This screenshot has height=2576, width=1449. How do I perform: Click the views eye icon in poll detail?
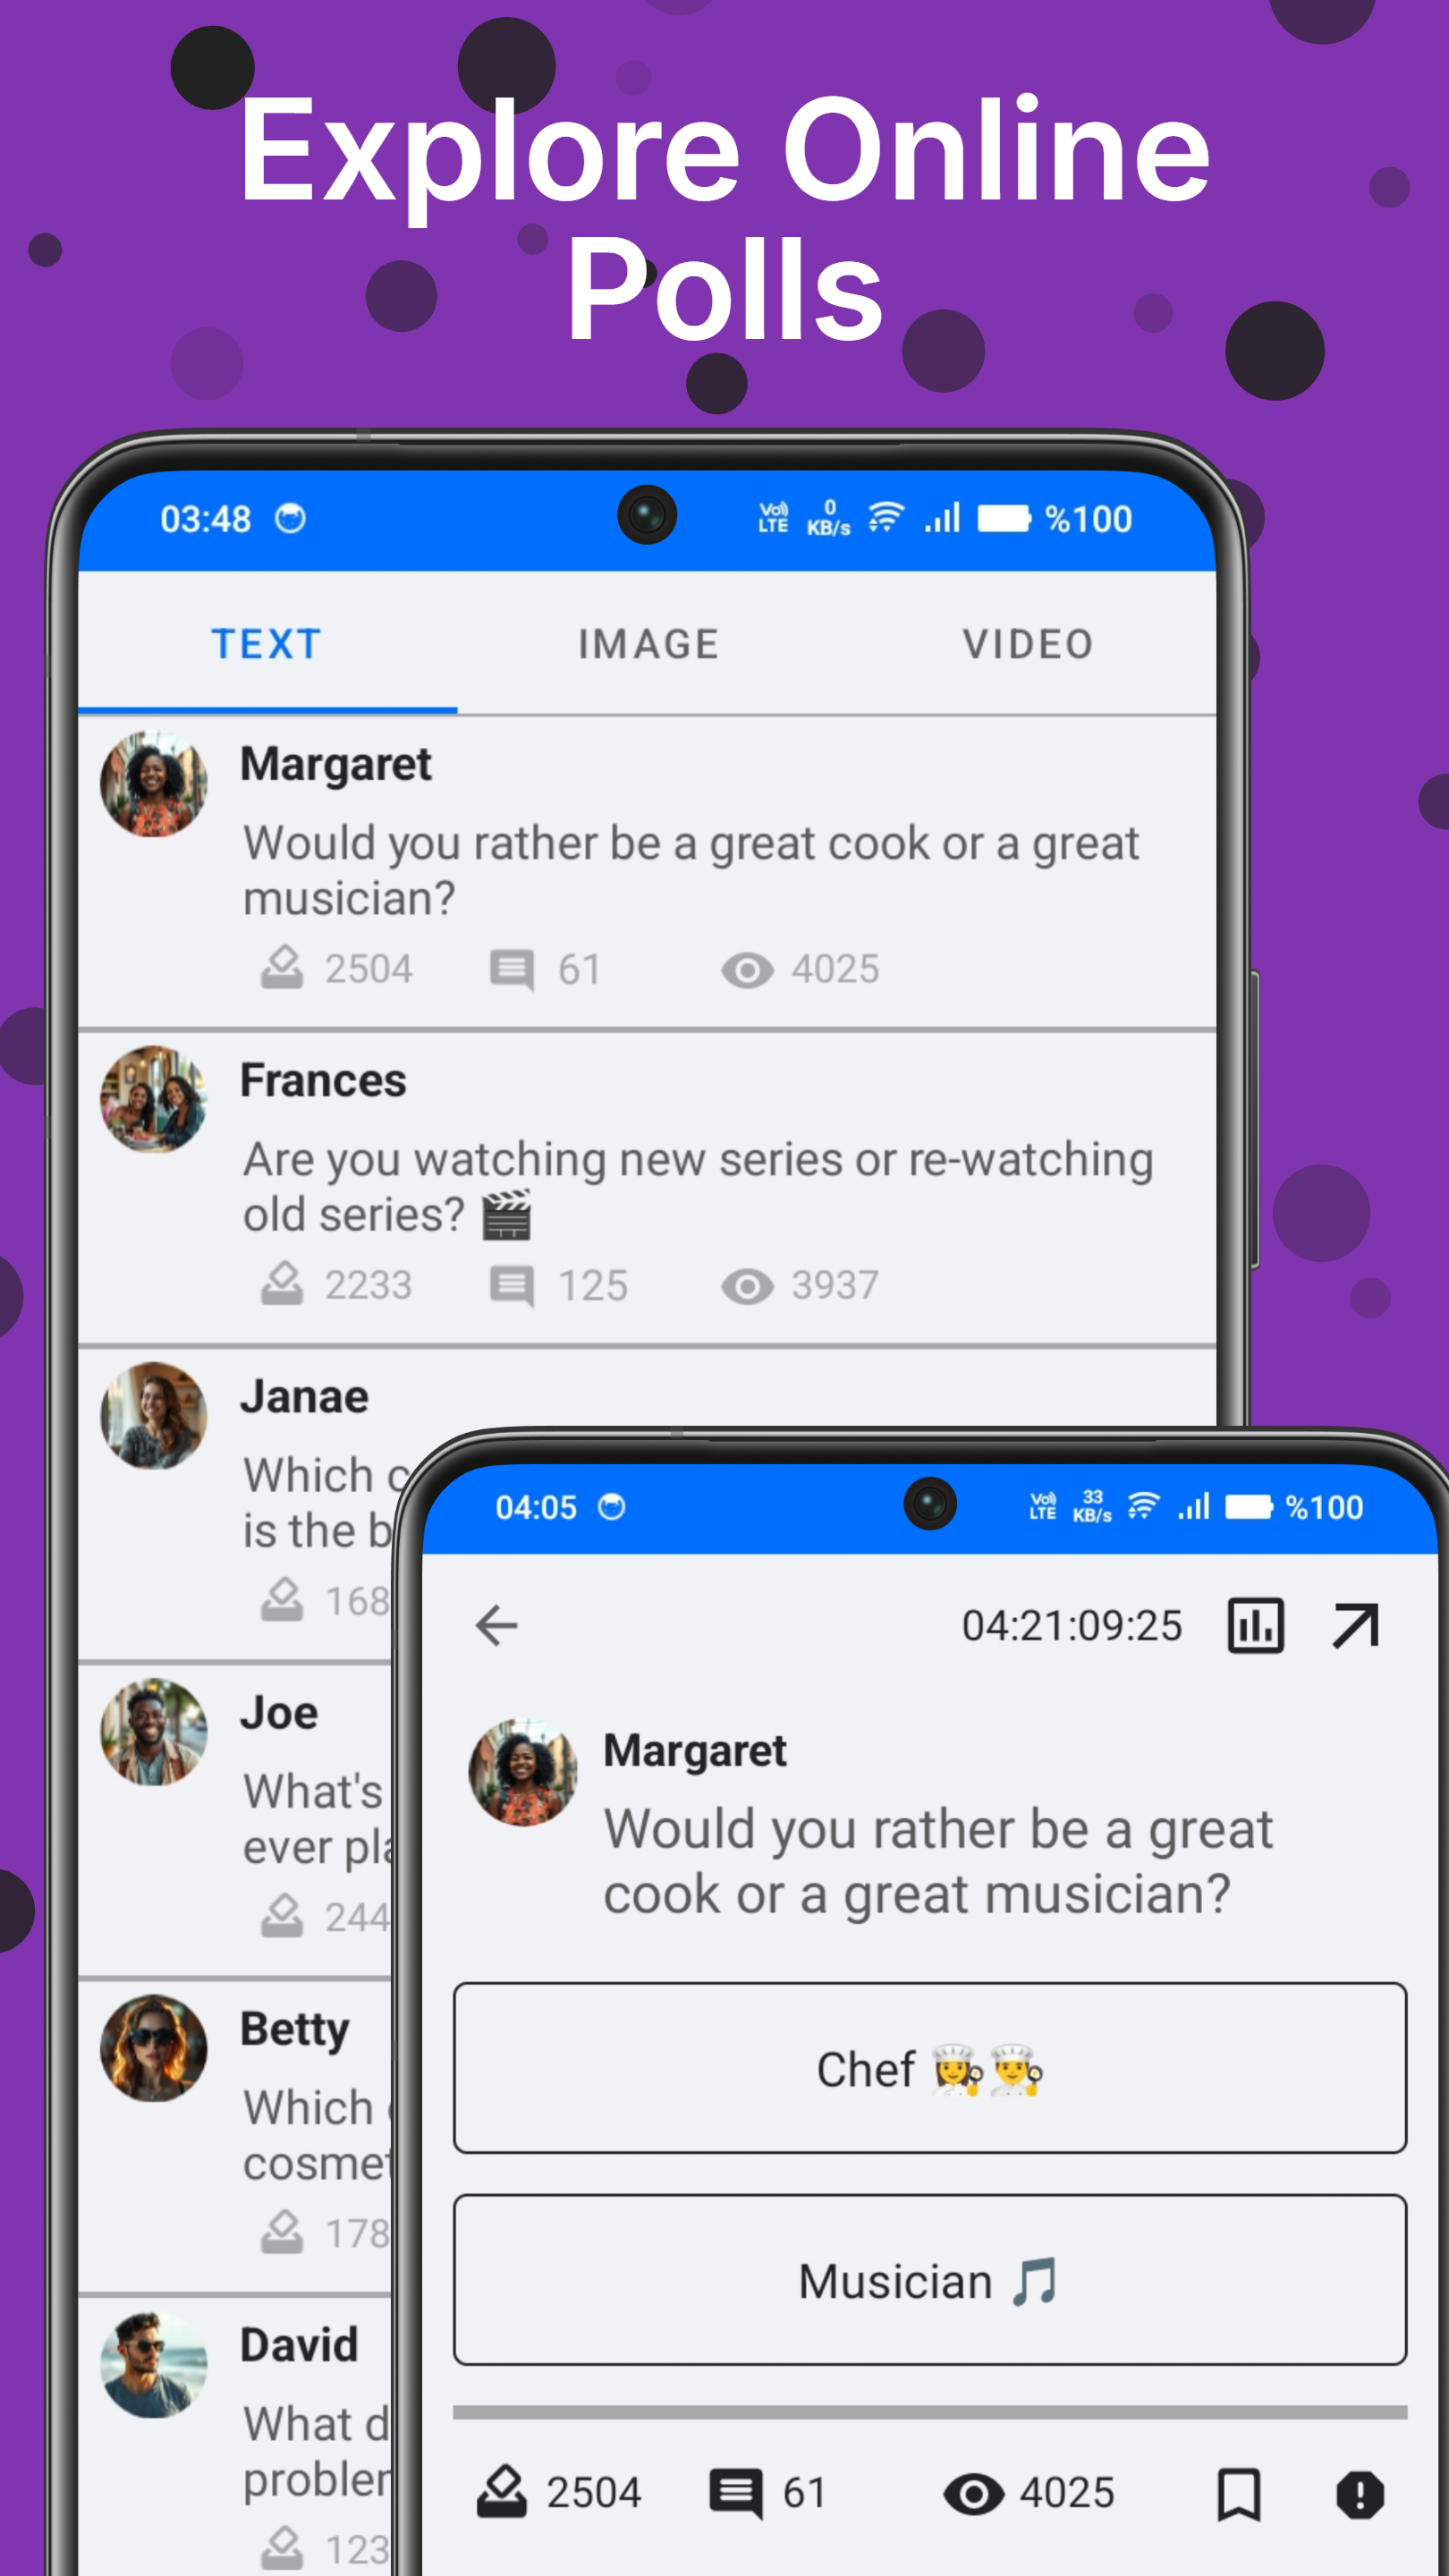[974, 2494]
